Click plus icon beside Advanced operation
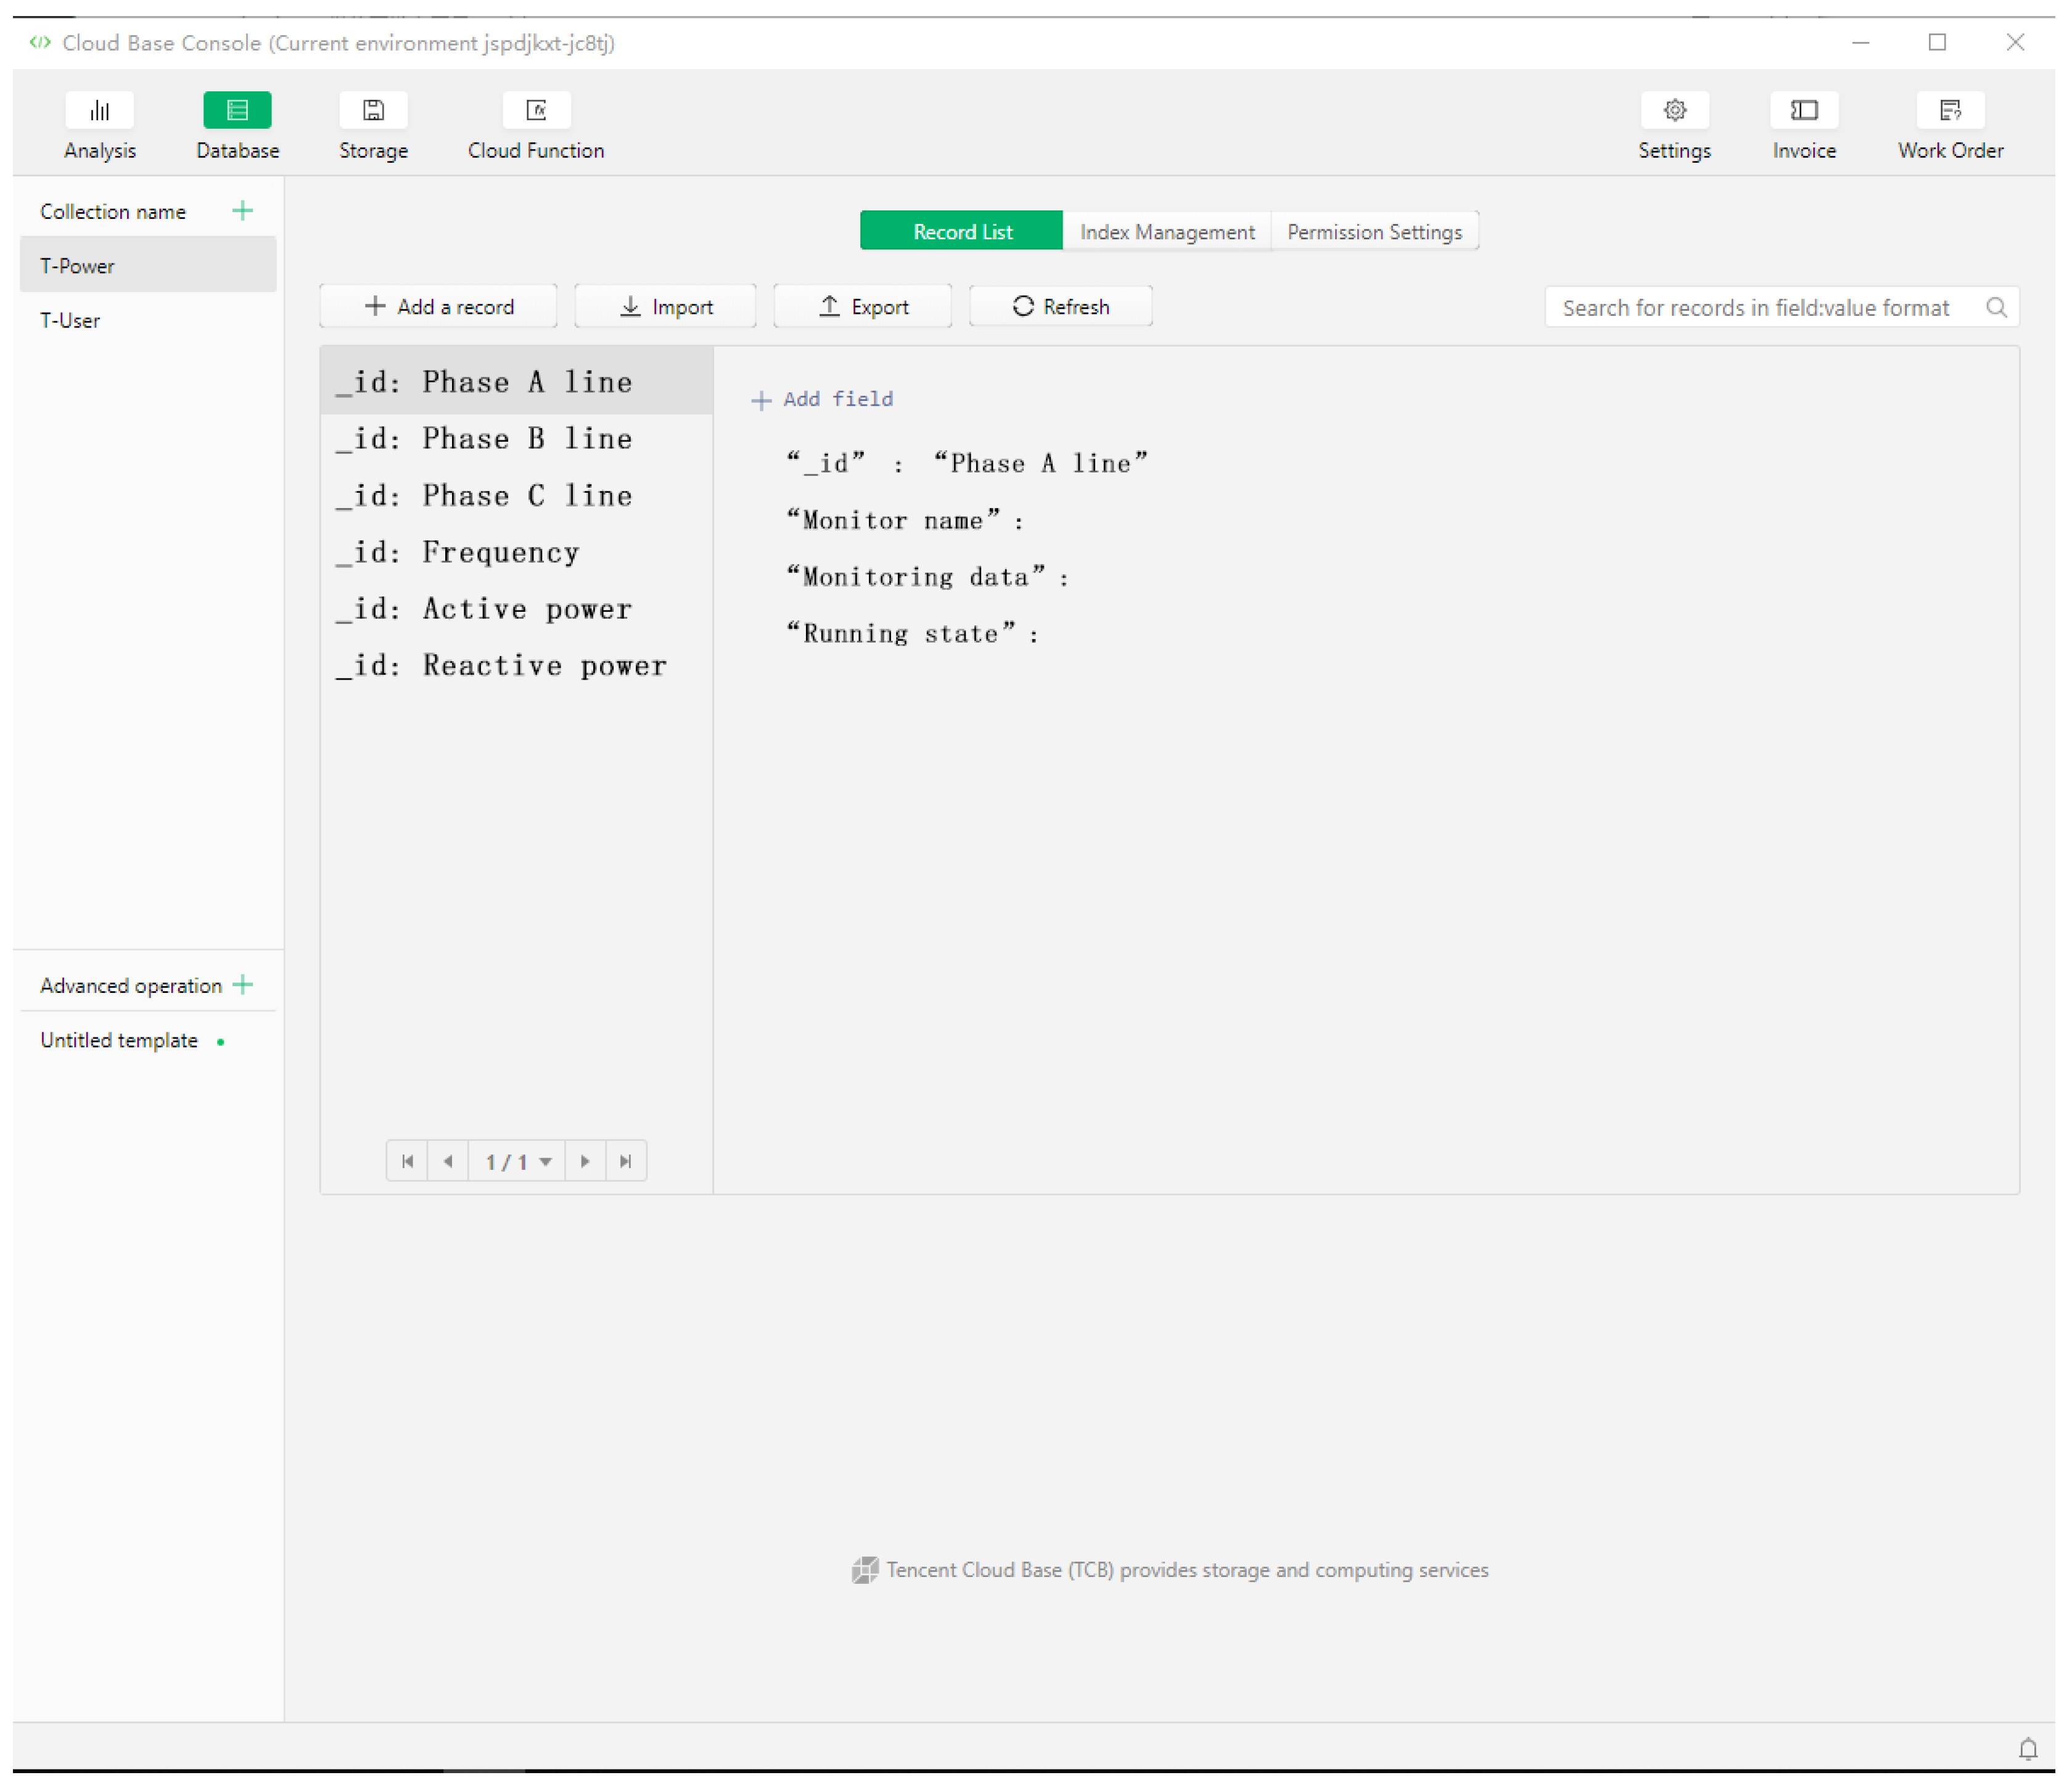 242,985
